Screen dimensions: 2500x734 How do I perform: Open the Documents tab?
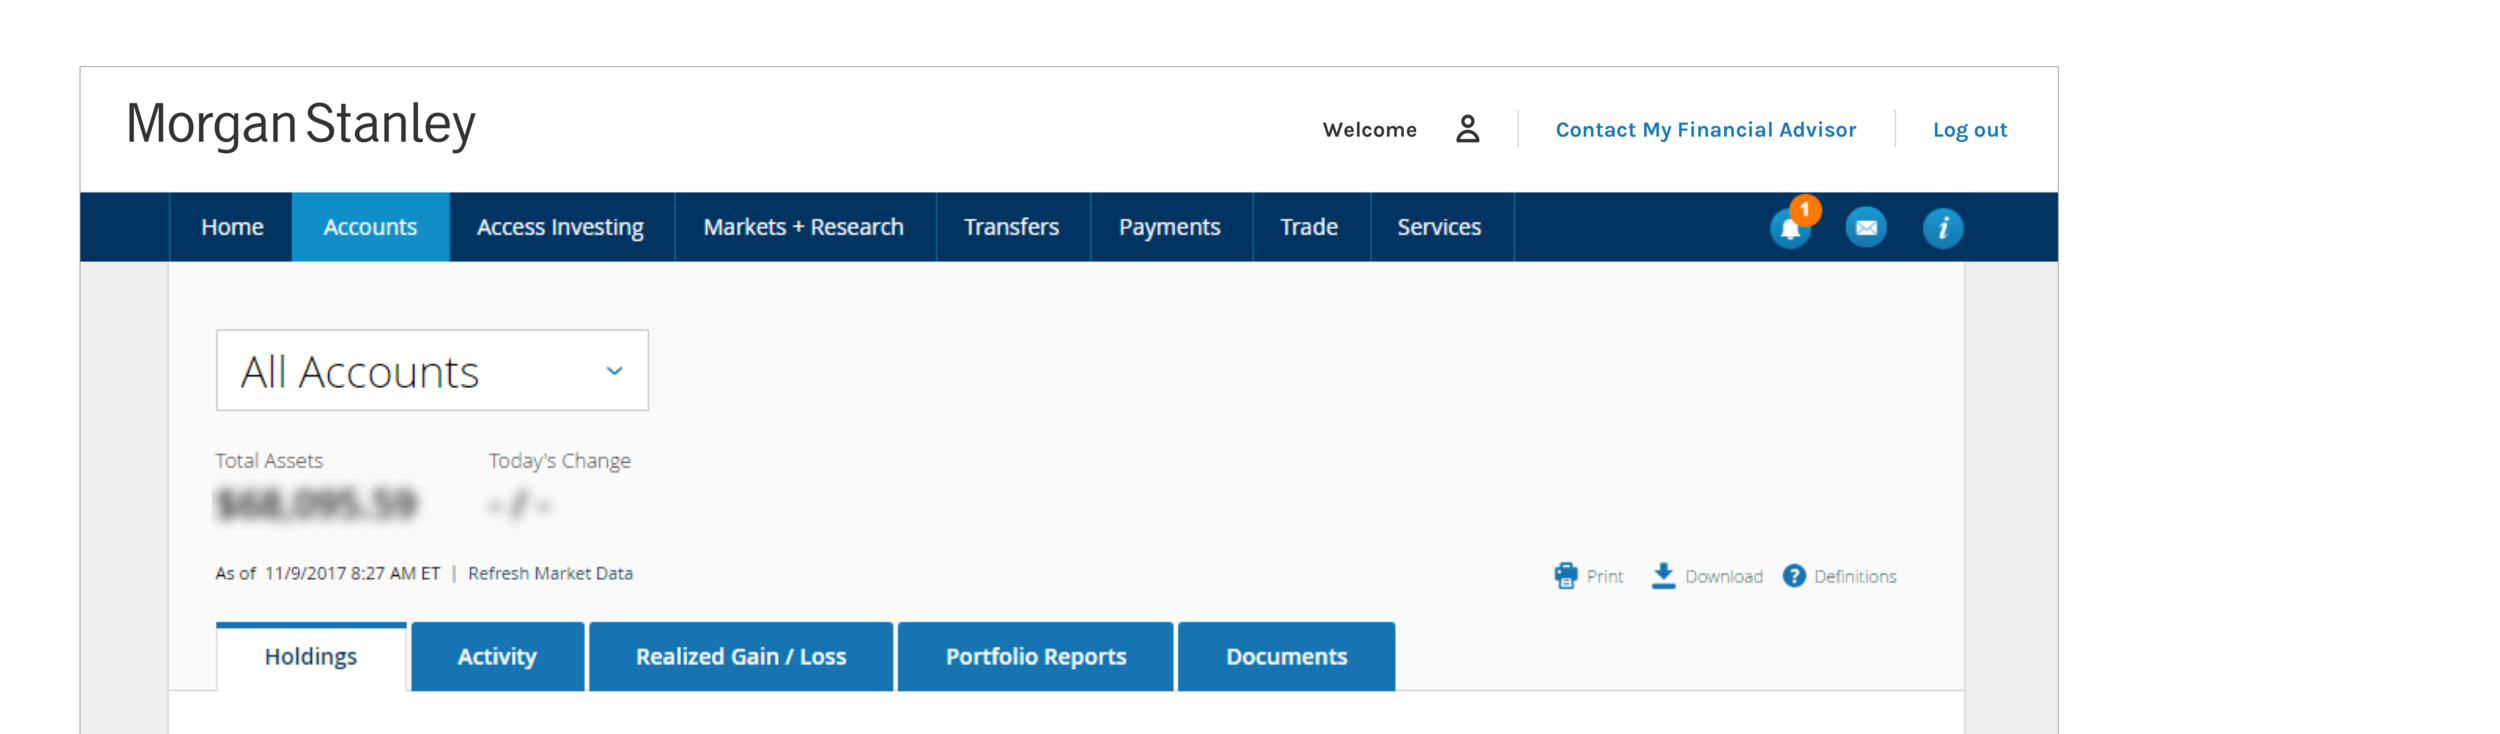1287,656
